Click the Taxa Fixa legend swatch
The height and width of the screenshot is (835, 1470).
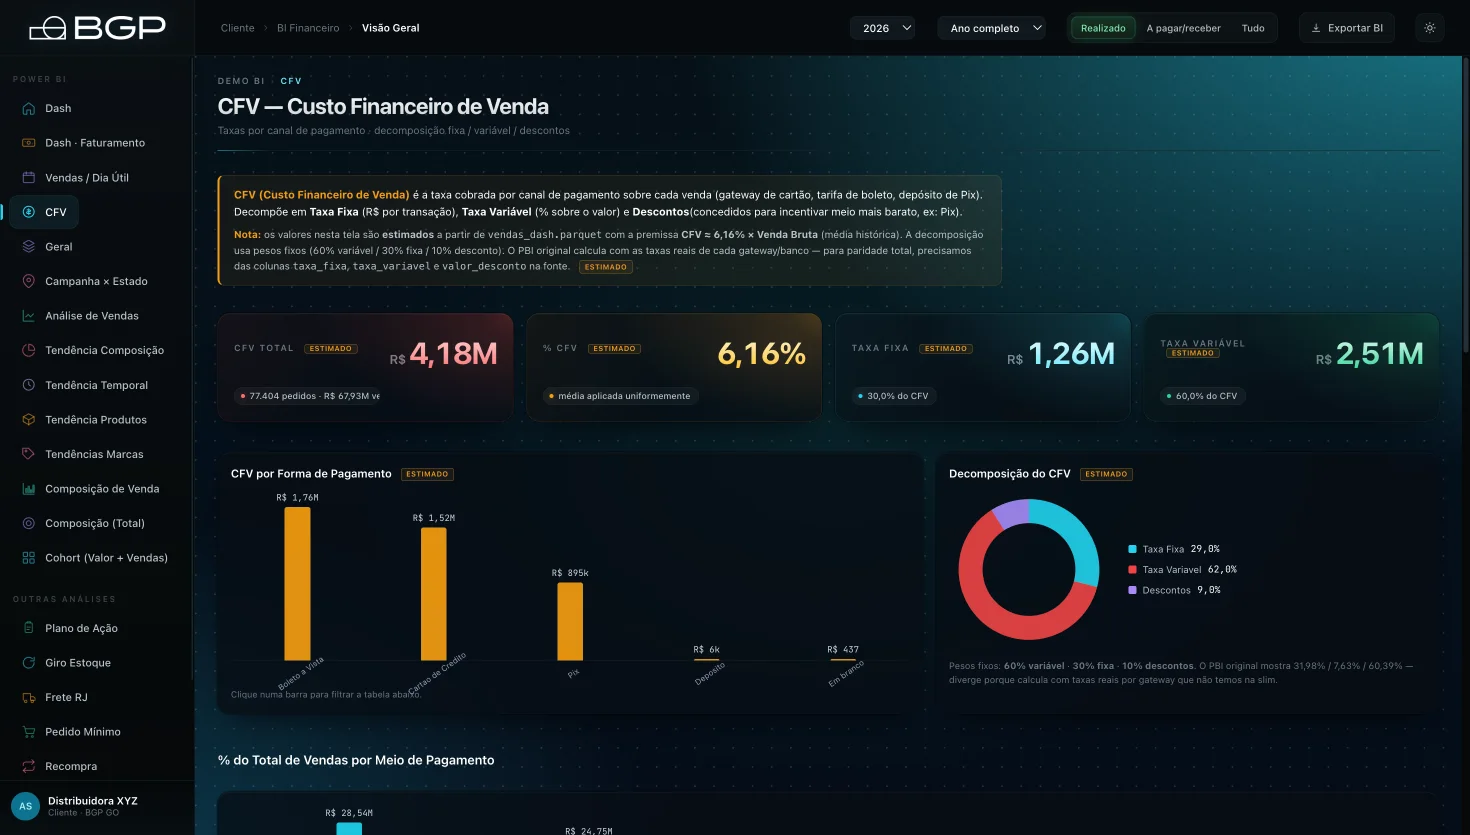[1133, 549]
